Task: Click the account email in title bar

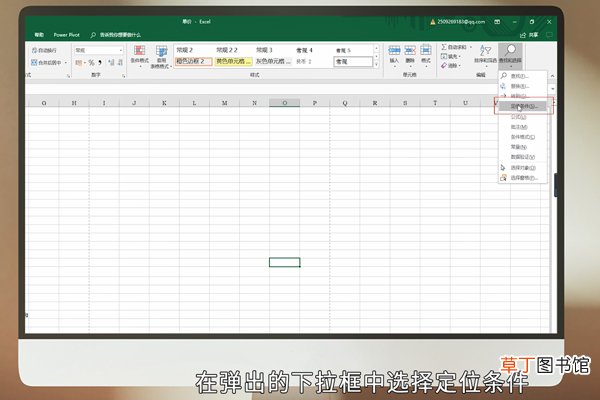Action: (x=461, y=22)
